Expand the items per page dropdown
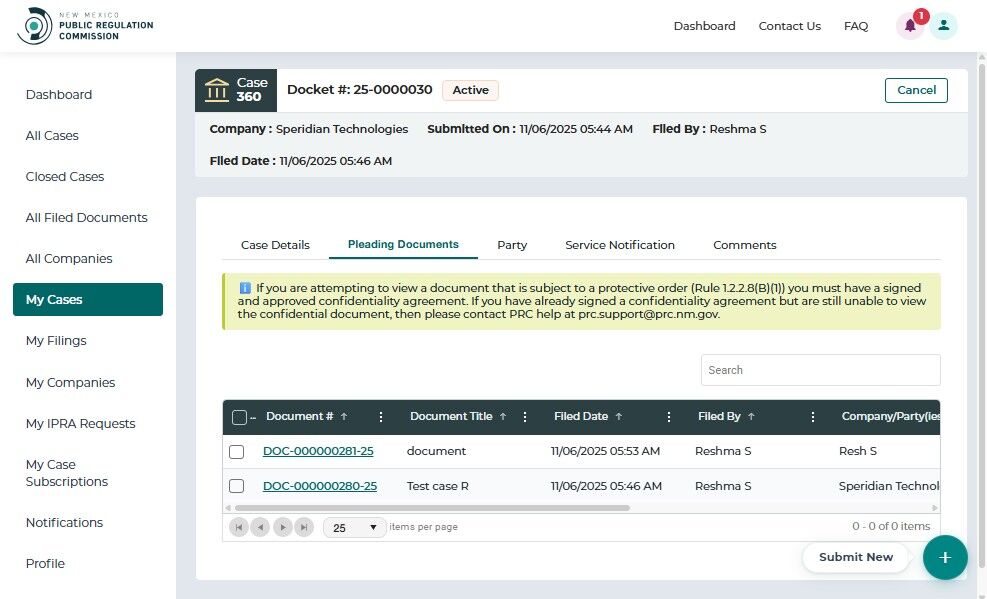 point(354,527)
